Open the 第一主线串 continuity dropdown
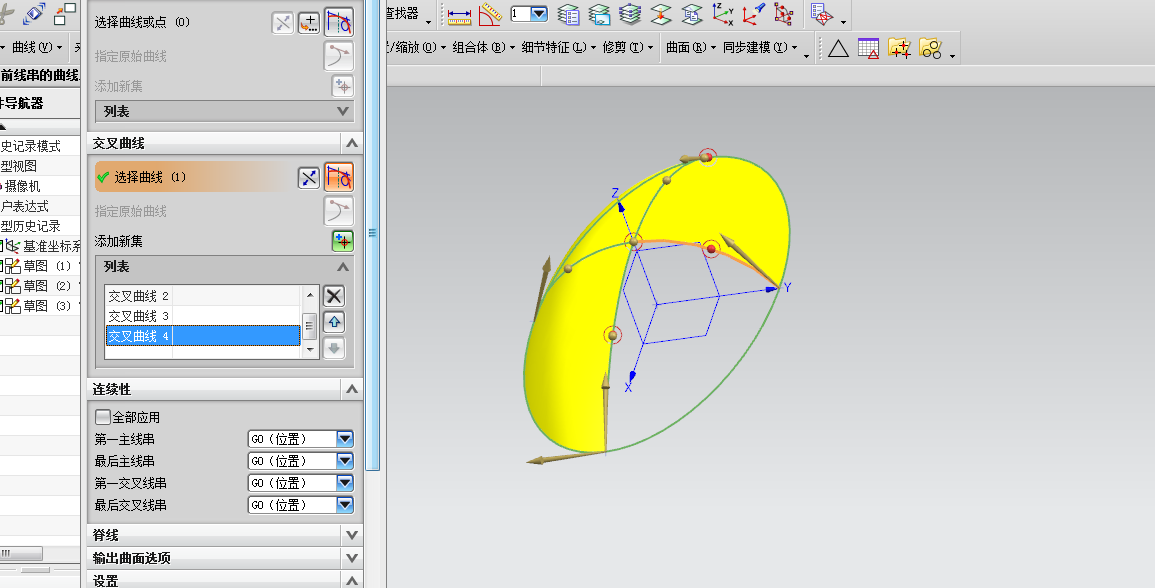 tap(345, 439)
